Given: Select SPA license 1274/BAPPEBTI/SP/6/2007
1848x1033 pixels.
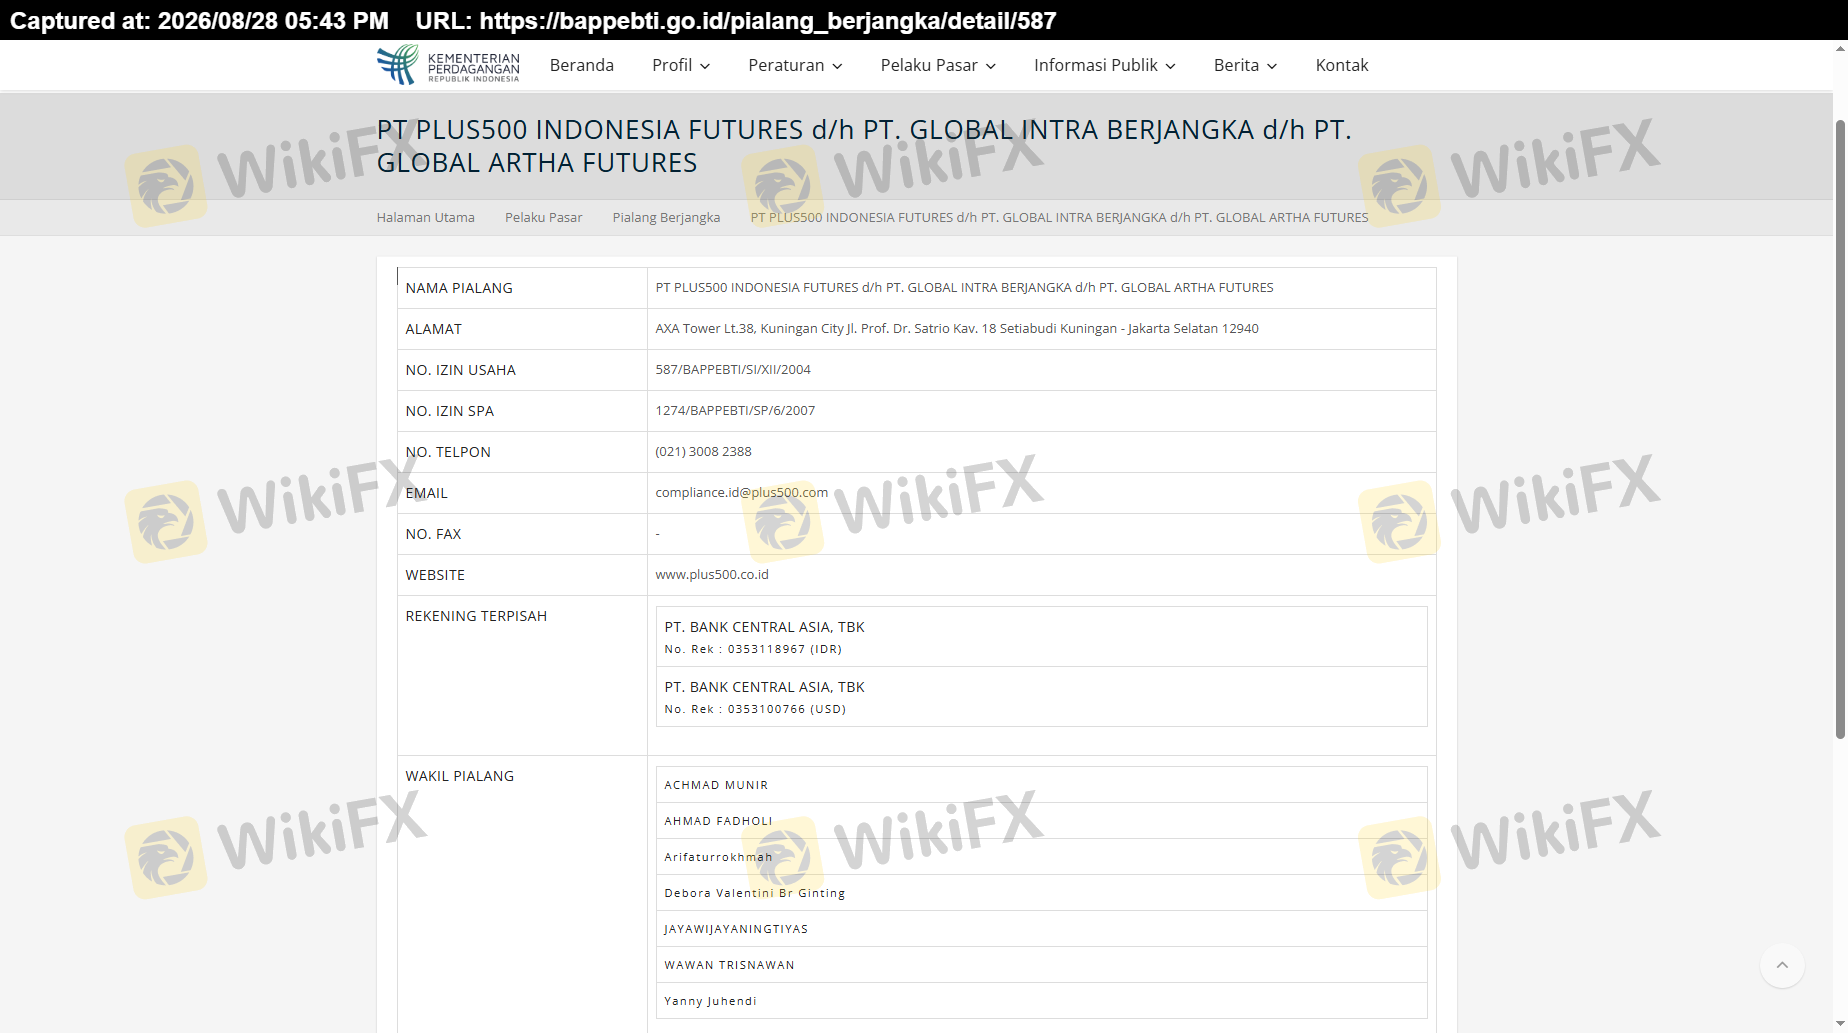Looking at the screenshot, I should (x=735, y=410).
